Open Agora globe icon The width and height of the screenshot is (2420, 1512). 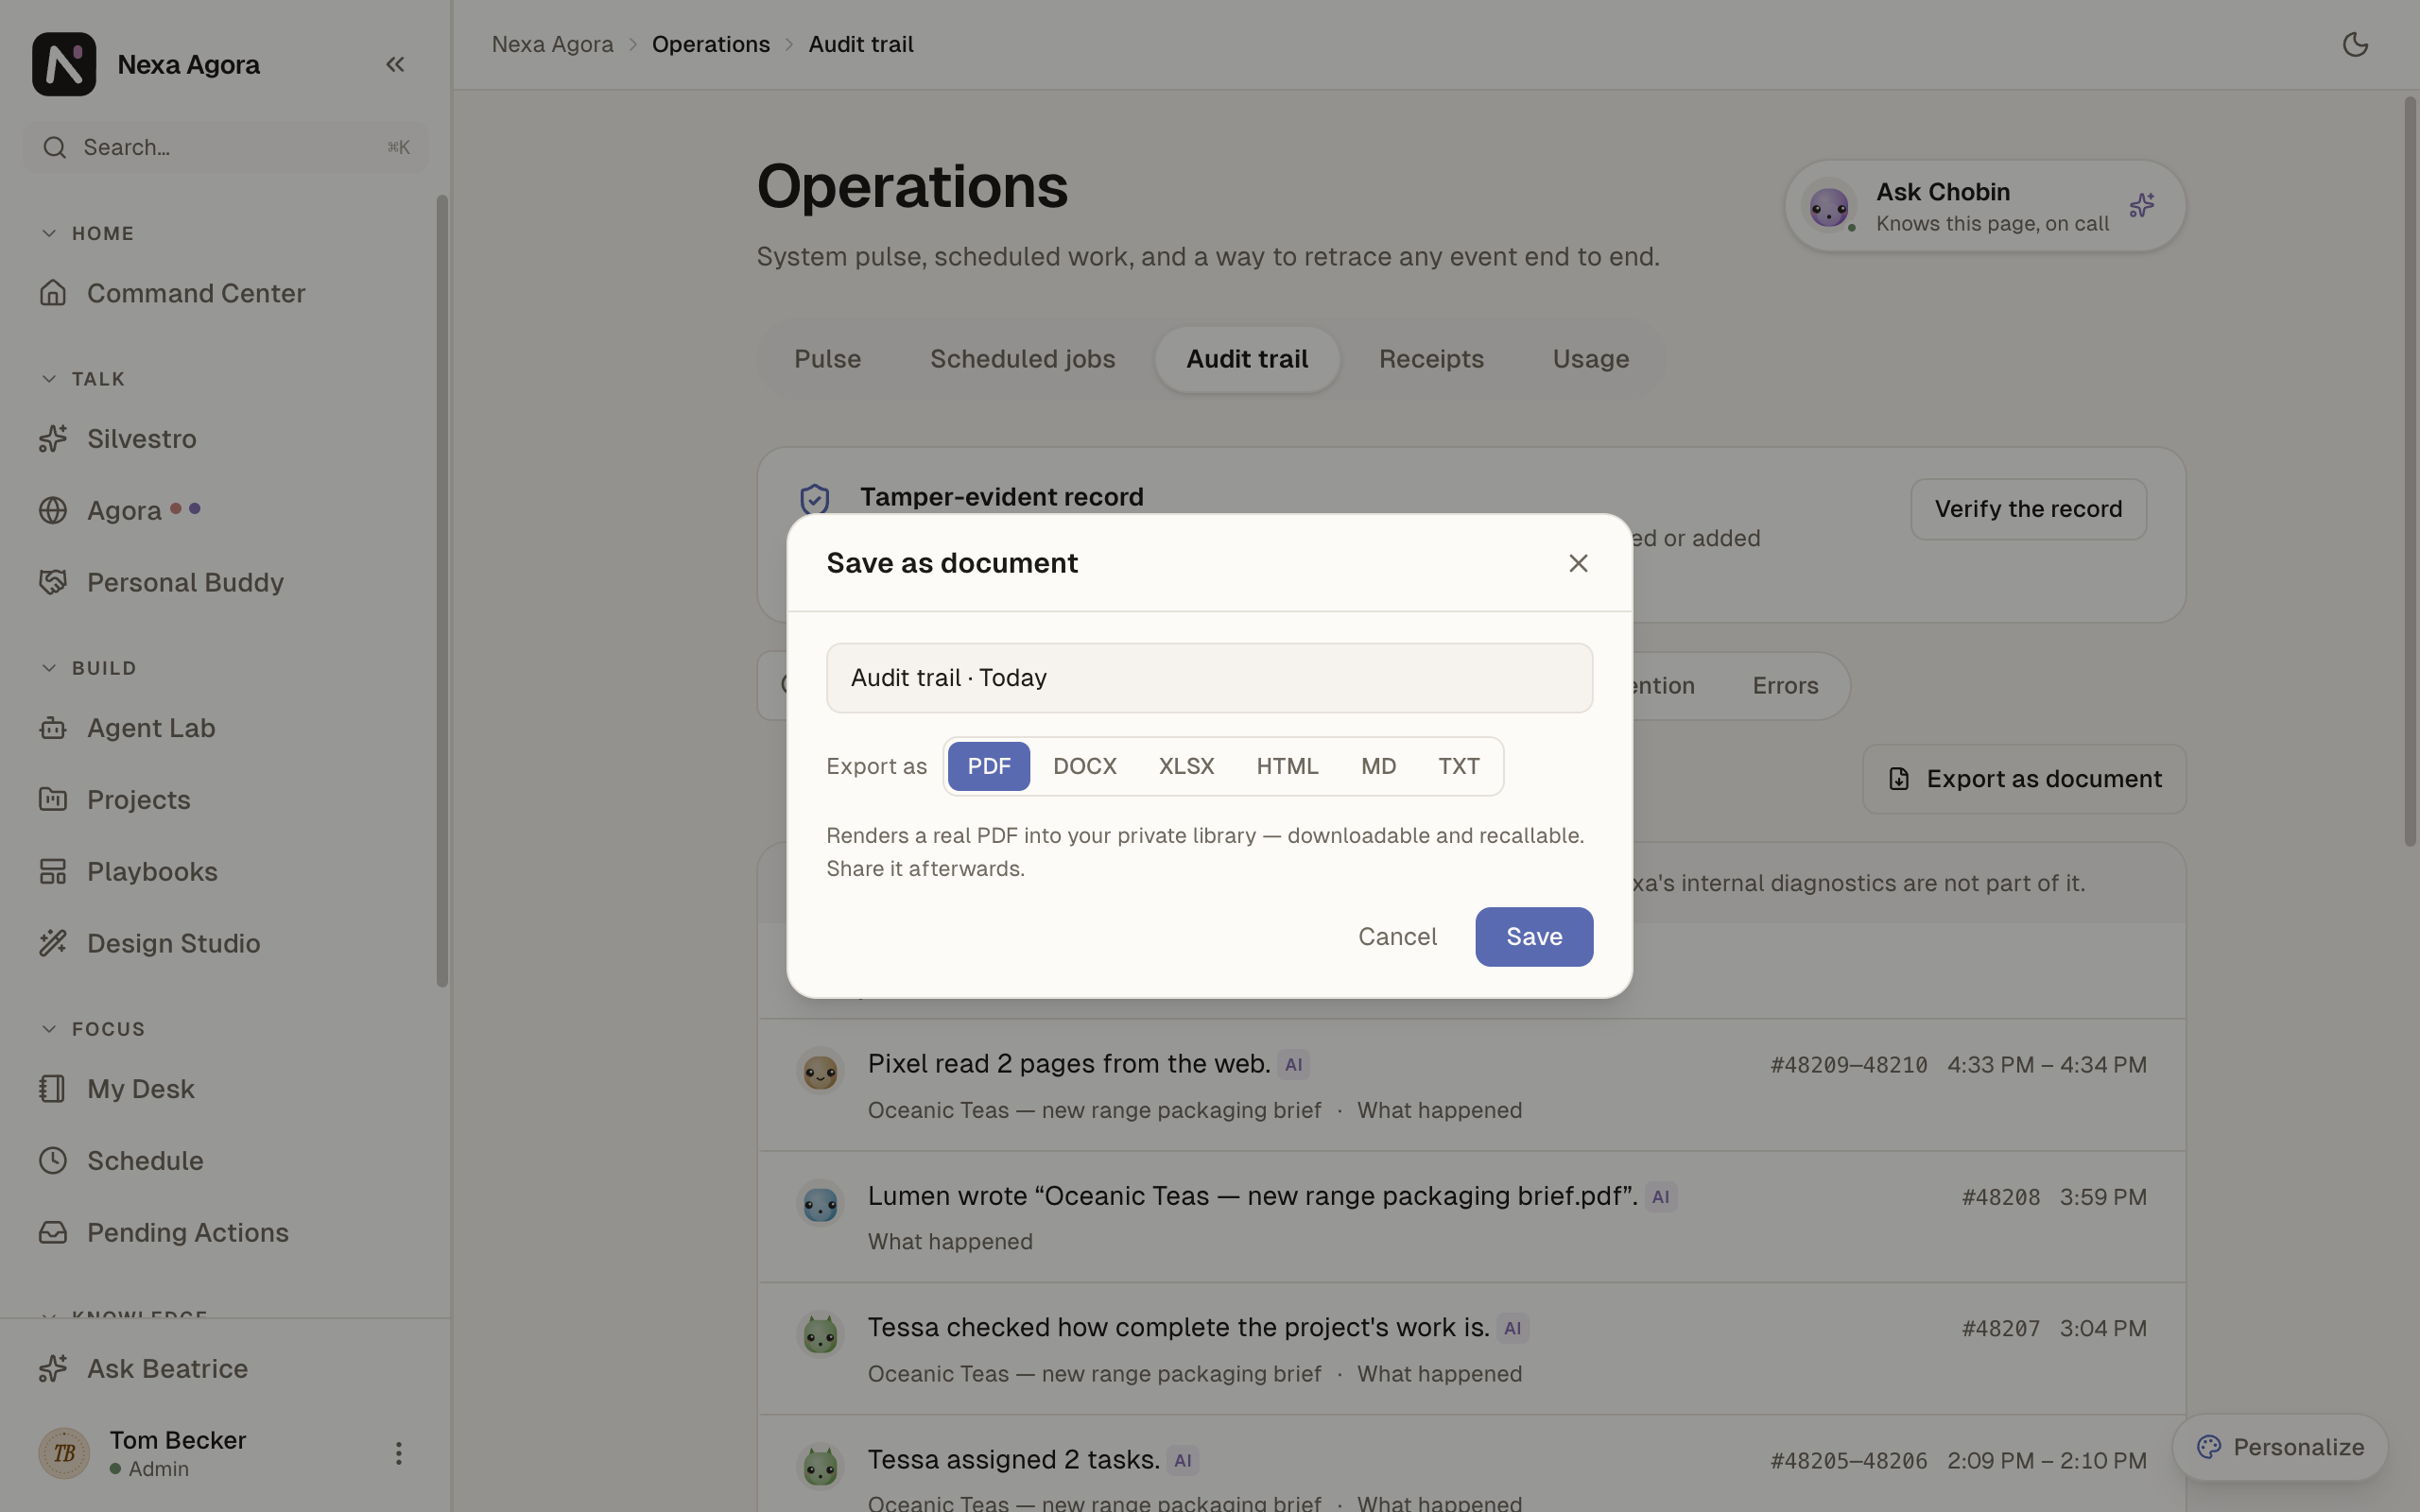tap(53, 510)
